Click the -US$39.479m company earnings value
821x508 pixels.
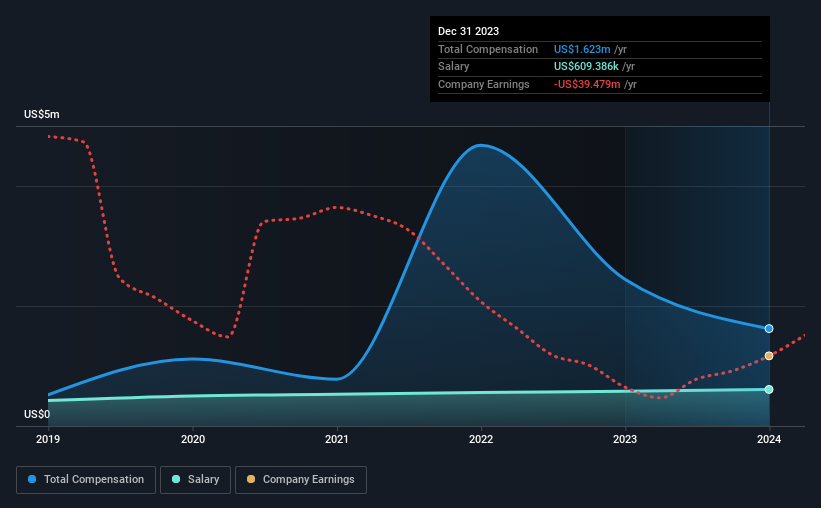click(x=587, y=84)
